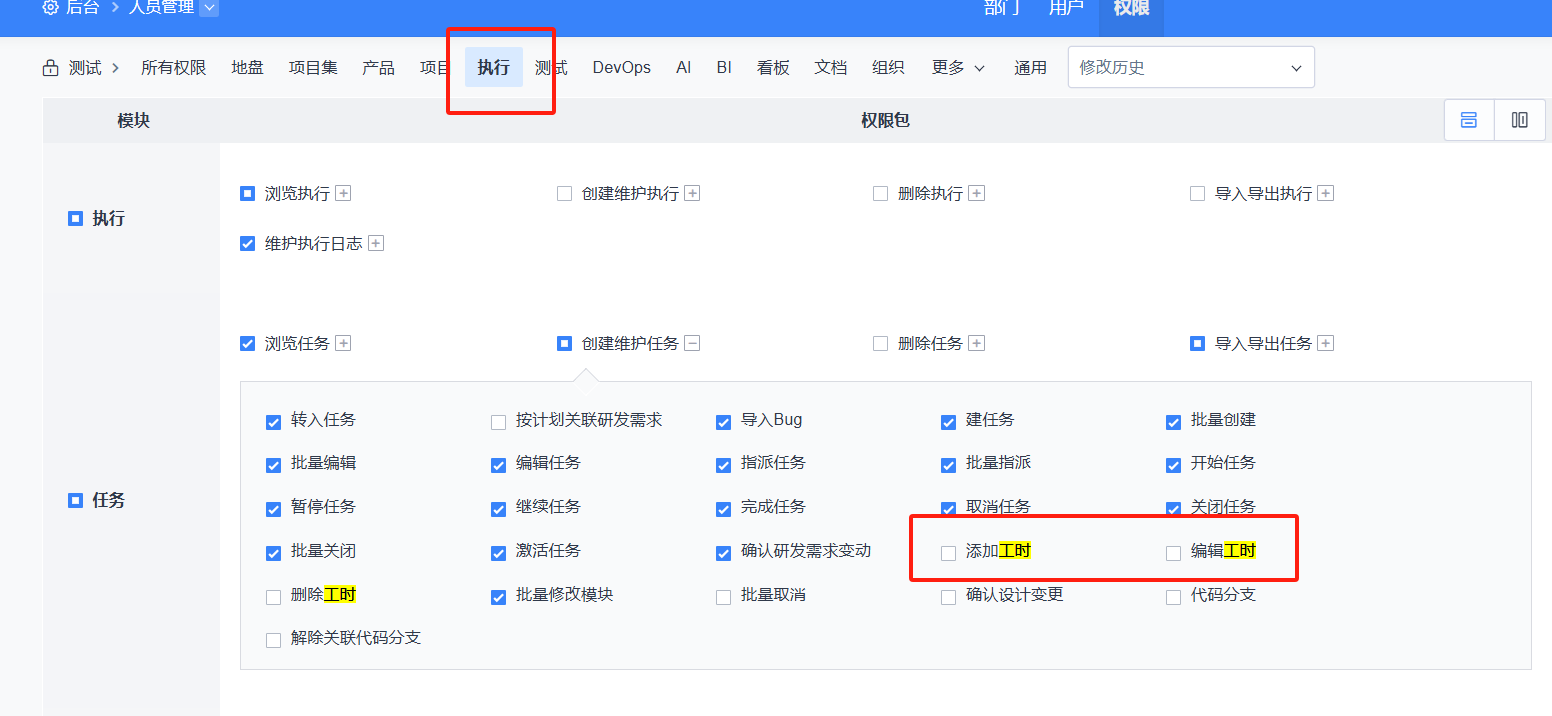Uncheck the 批量编辑 checkbox
The image size is (1552, 716).
point(273,465)
